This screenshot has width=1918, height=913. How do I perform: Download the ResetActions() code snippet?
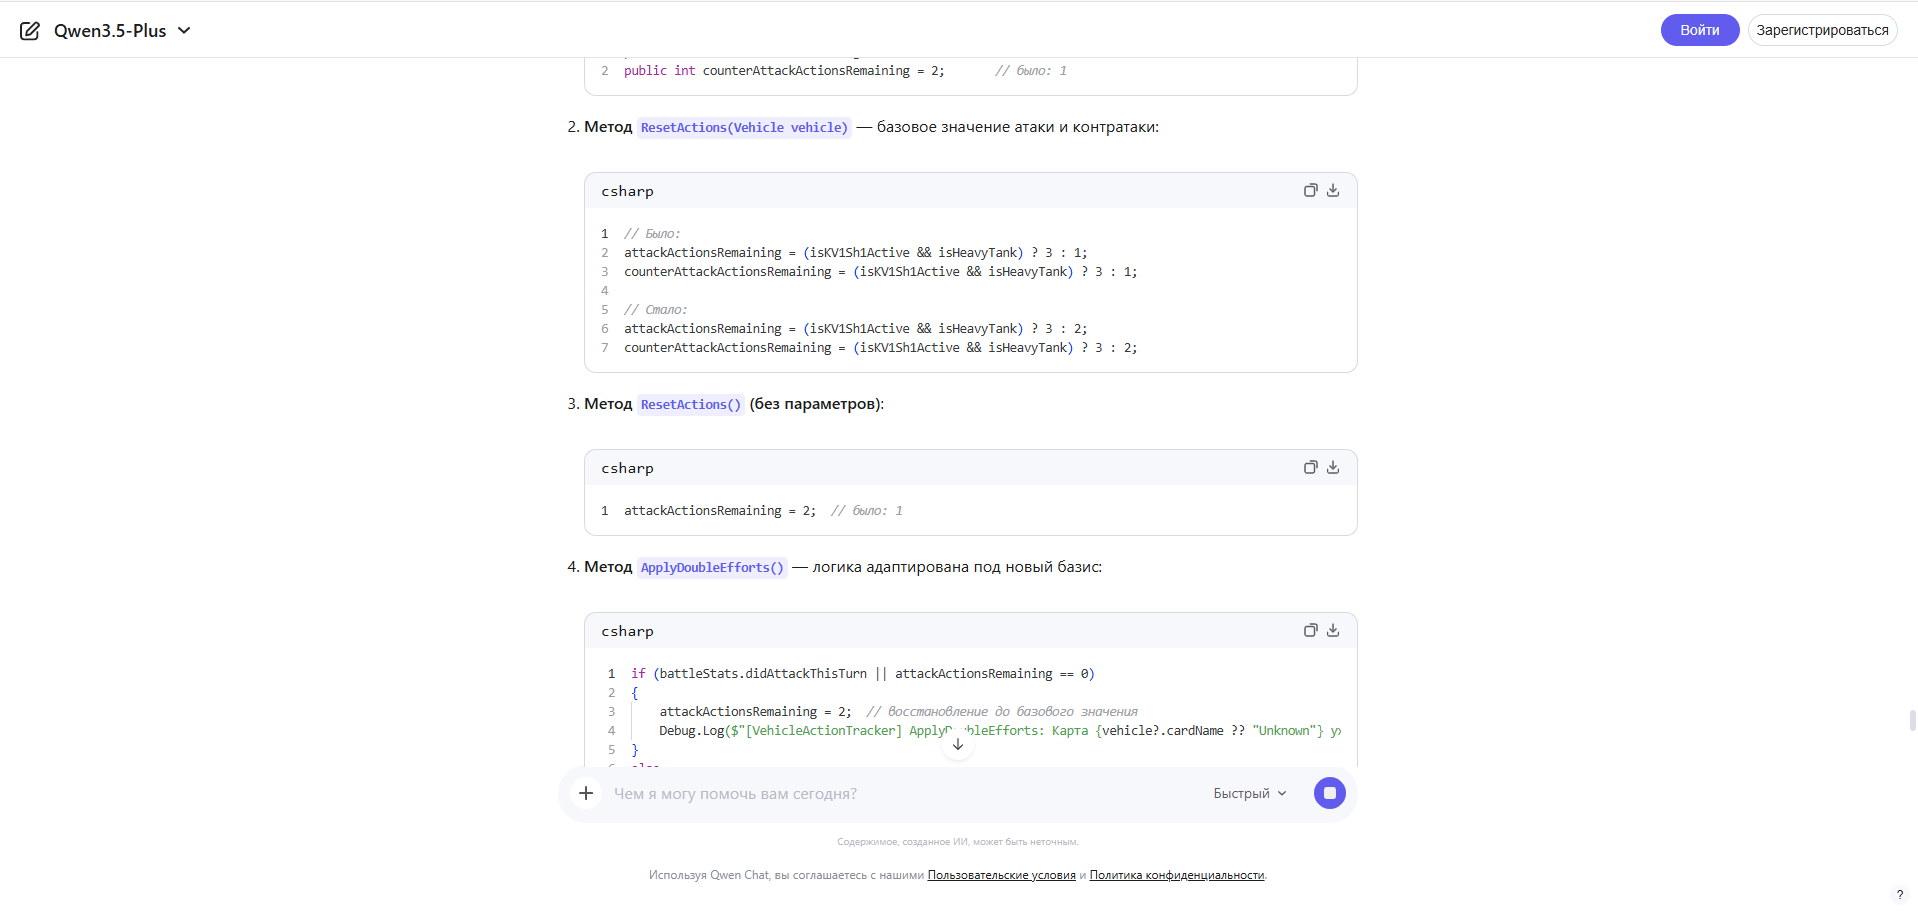coord(1333,467)
